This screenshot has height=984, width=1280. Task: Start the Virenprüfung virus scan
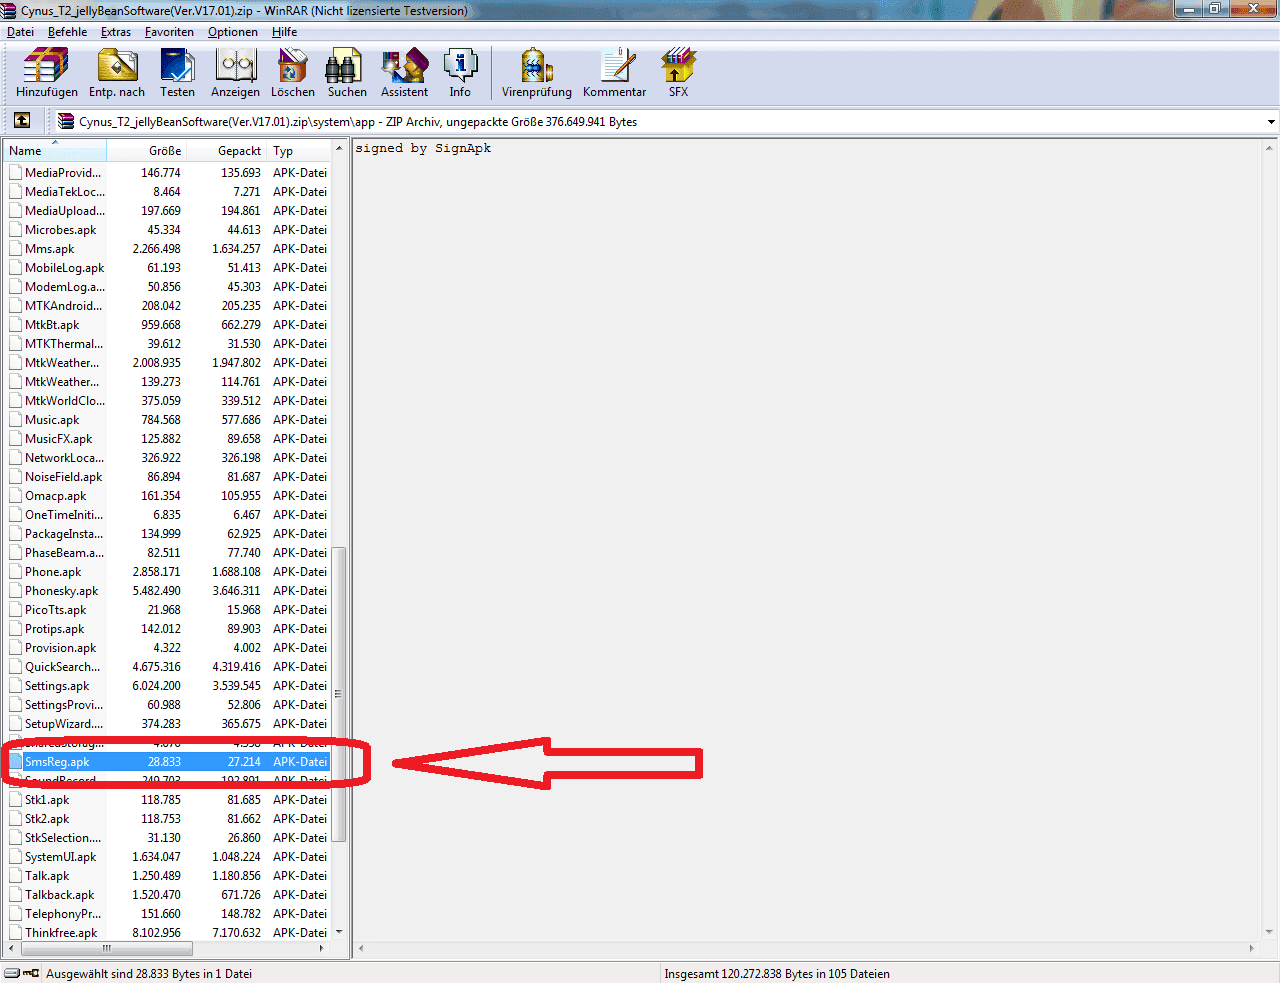[x=537, y=73]
